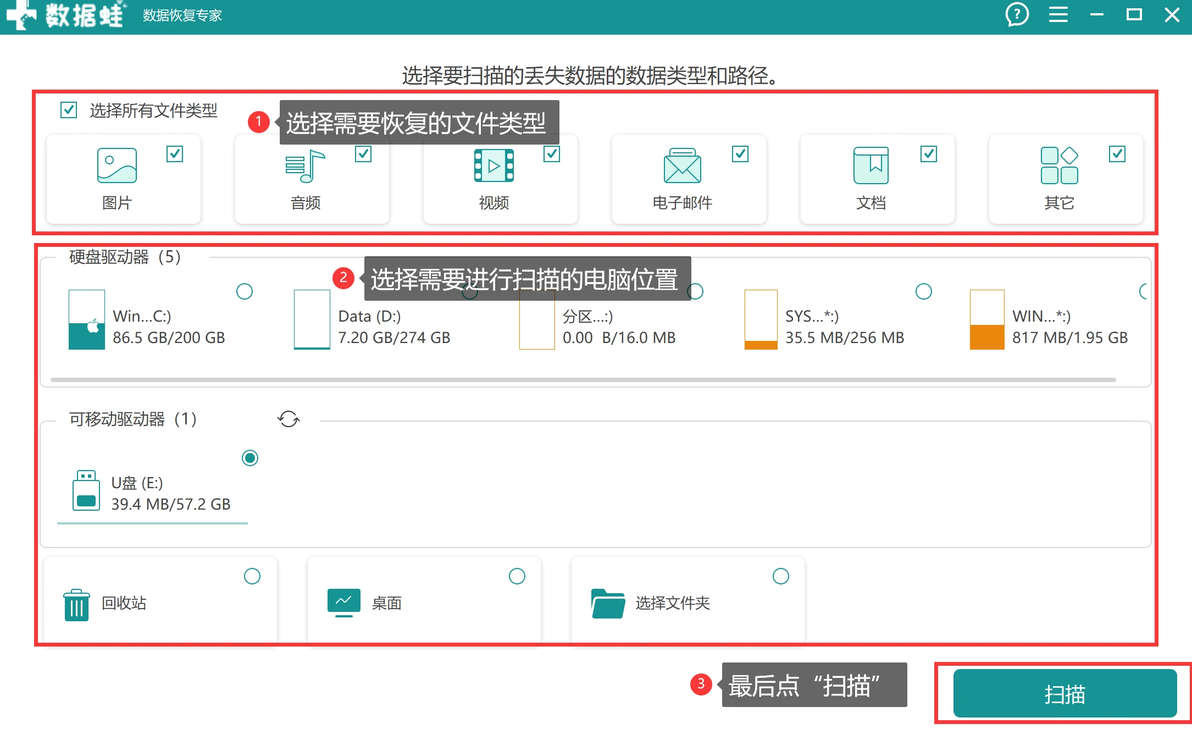The height and width of the screenshot is (729, 1192).
Task: Refresh removable drives with the refresh icon
Action: coord(288,419)
